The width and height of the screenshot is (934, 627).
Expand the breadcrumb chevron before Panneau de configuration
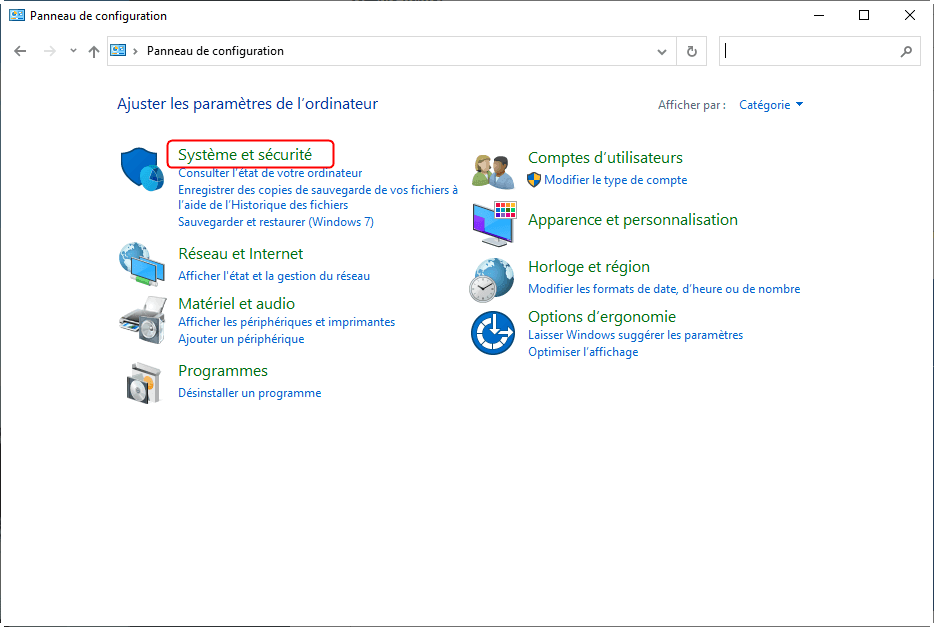point(135,51)
